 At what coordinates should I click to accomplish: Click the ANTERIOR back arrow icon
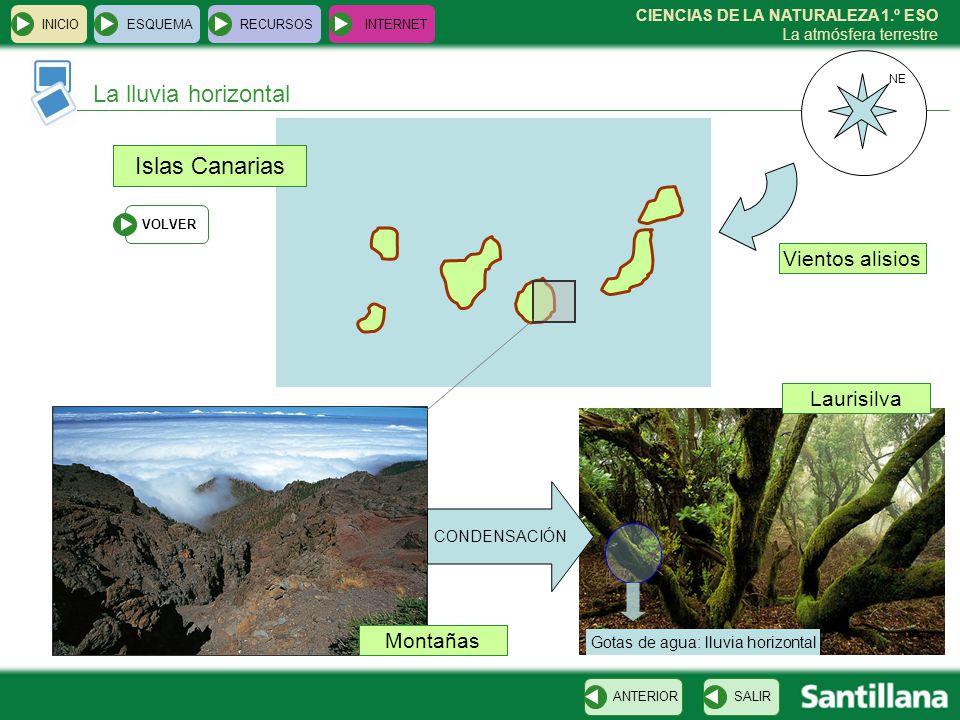pos(595,696)
